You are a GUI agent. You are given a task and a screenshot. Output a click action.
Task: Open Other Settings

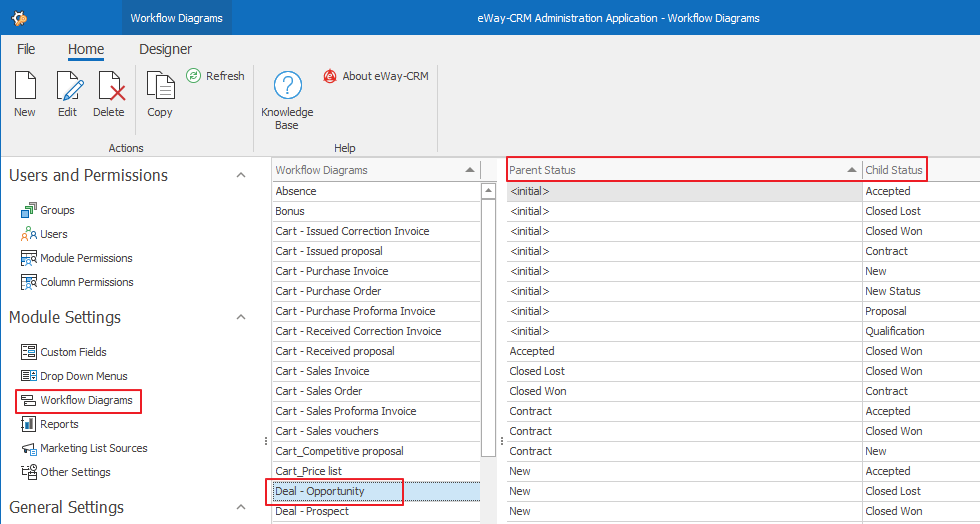pos(66,472)
